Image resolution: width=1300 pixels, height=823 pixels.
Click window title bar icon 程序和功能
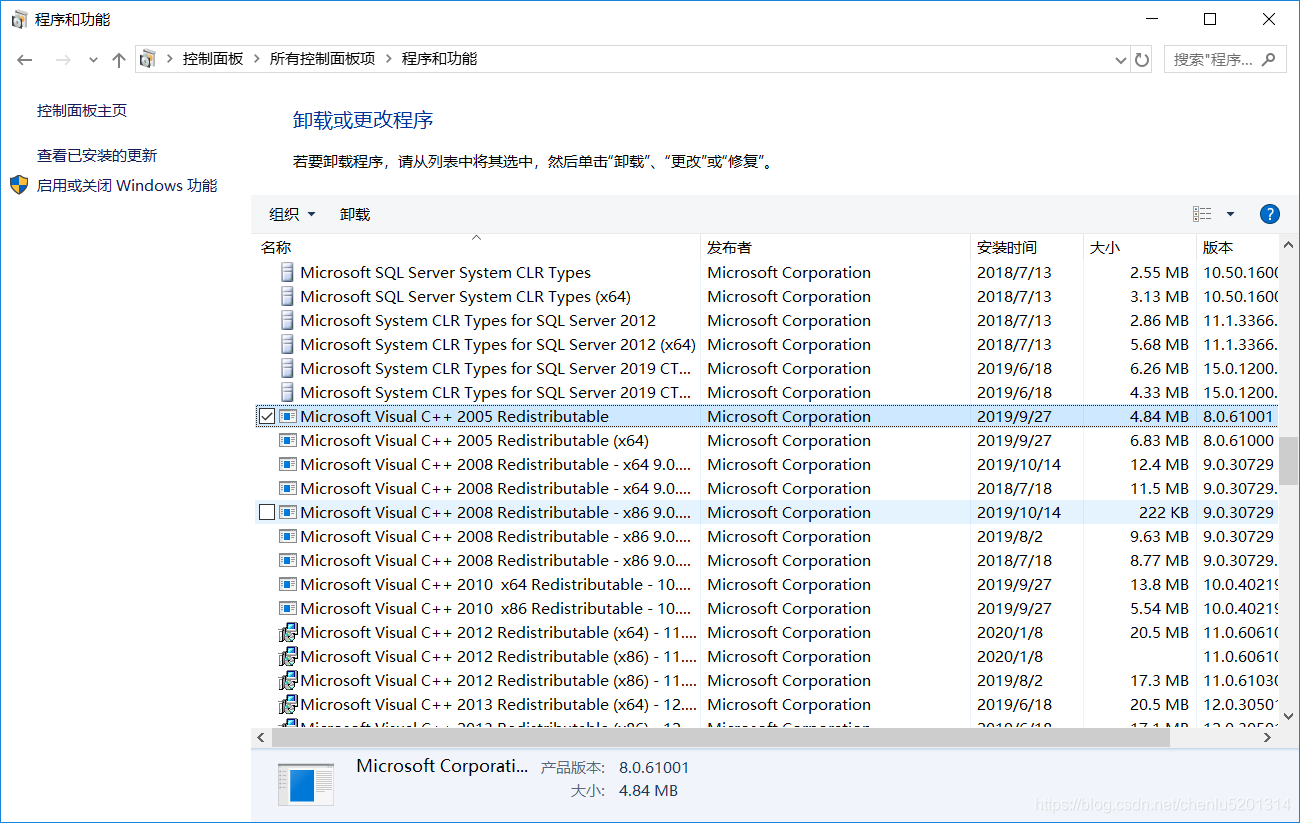[19, 19]
